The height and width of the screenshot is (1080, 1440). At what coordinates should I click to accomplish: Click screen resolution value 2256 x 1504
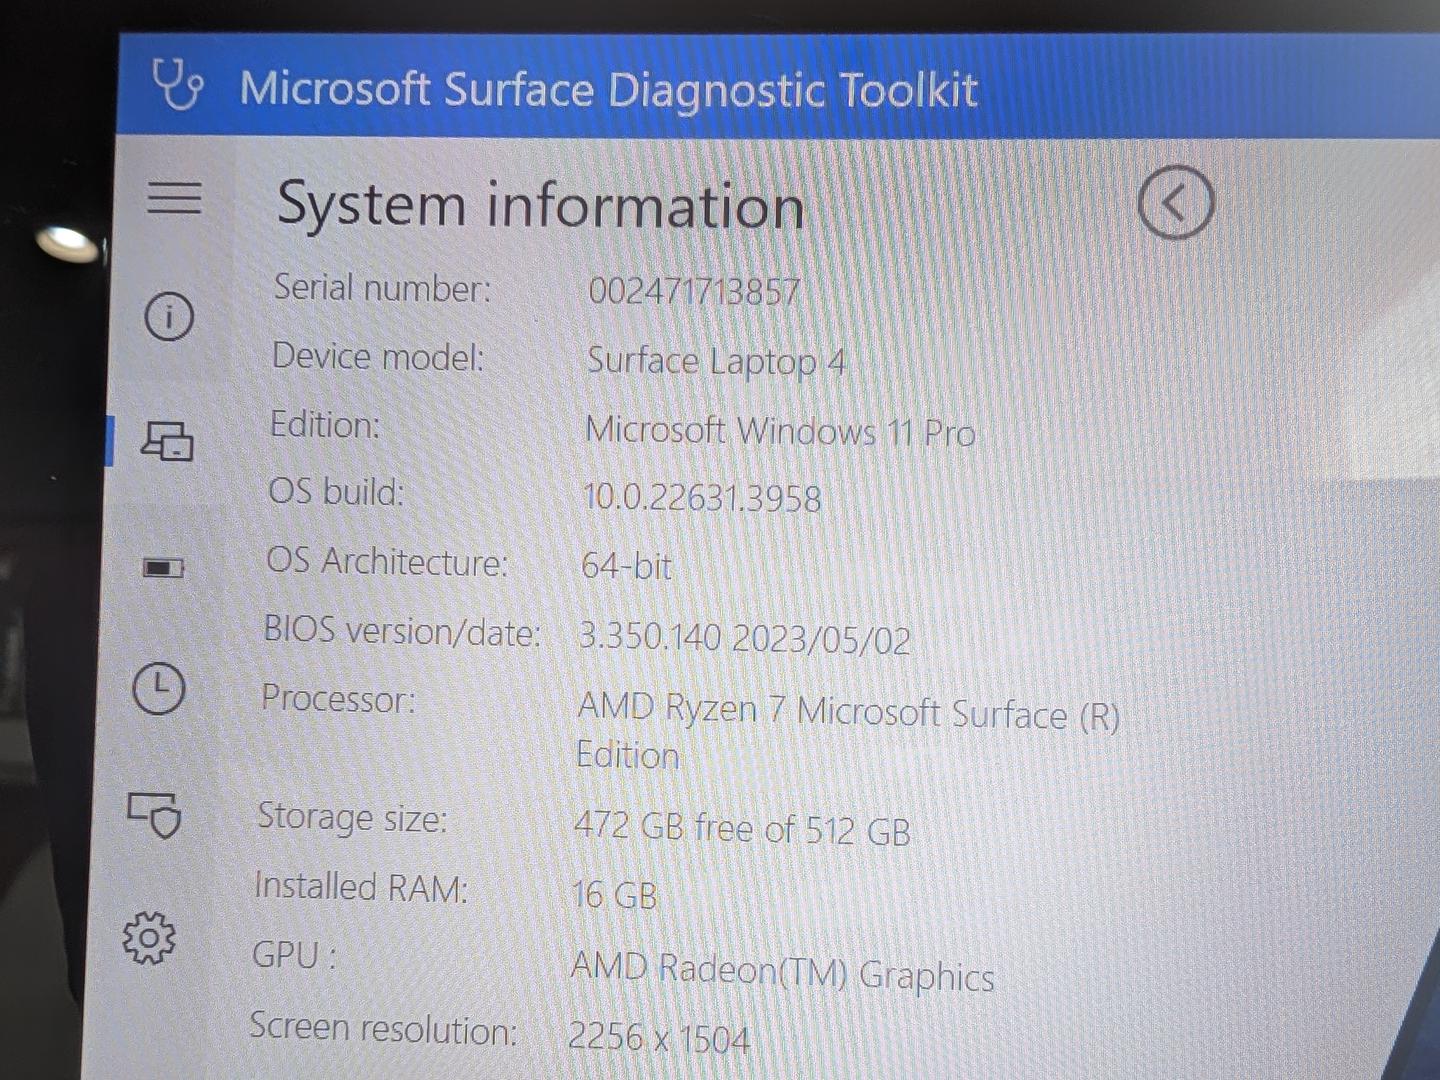click(x=659, y=1038)
